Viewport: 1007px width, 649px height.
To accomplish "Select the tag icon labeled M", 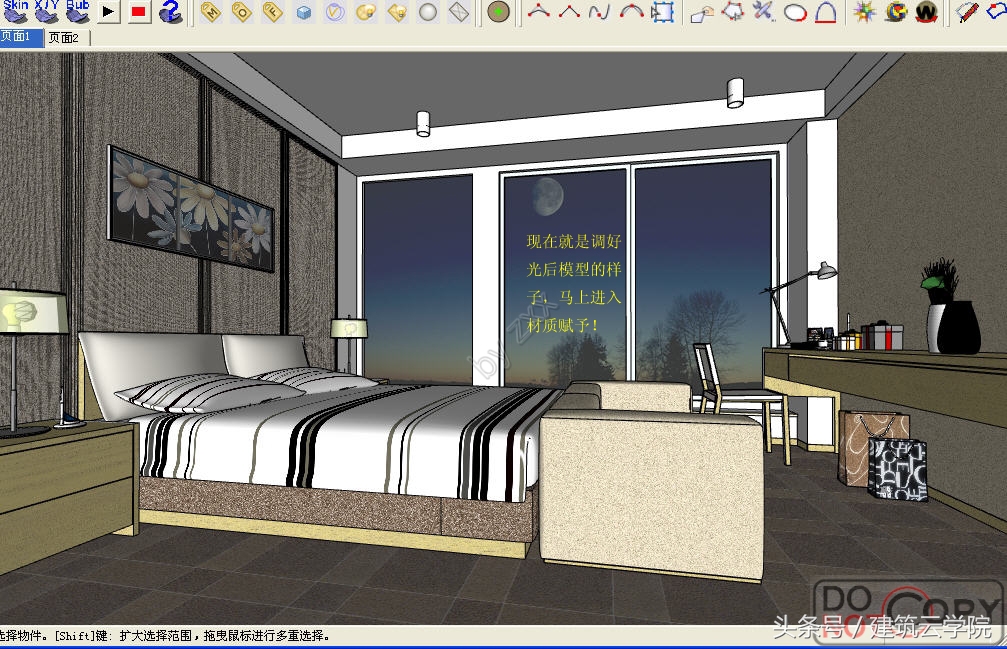I will pos(209,13).
